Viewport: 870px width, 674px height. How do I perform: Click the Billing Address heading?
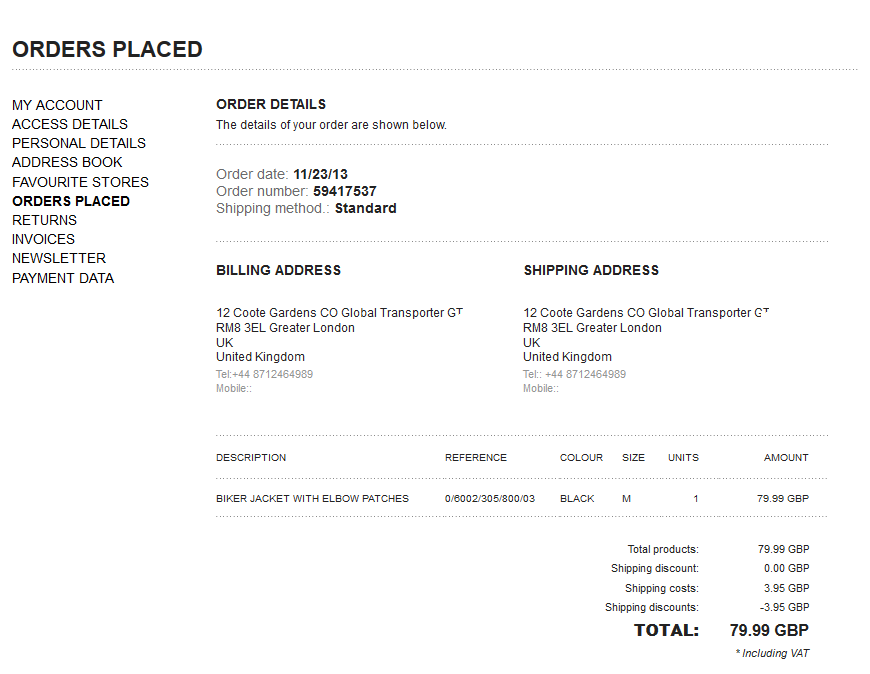point(278,270)
